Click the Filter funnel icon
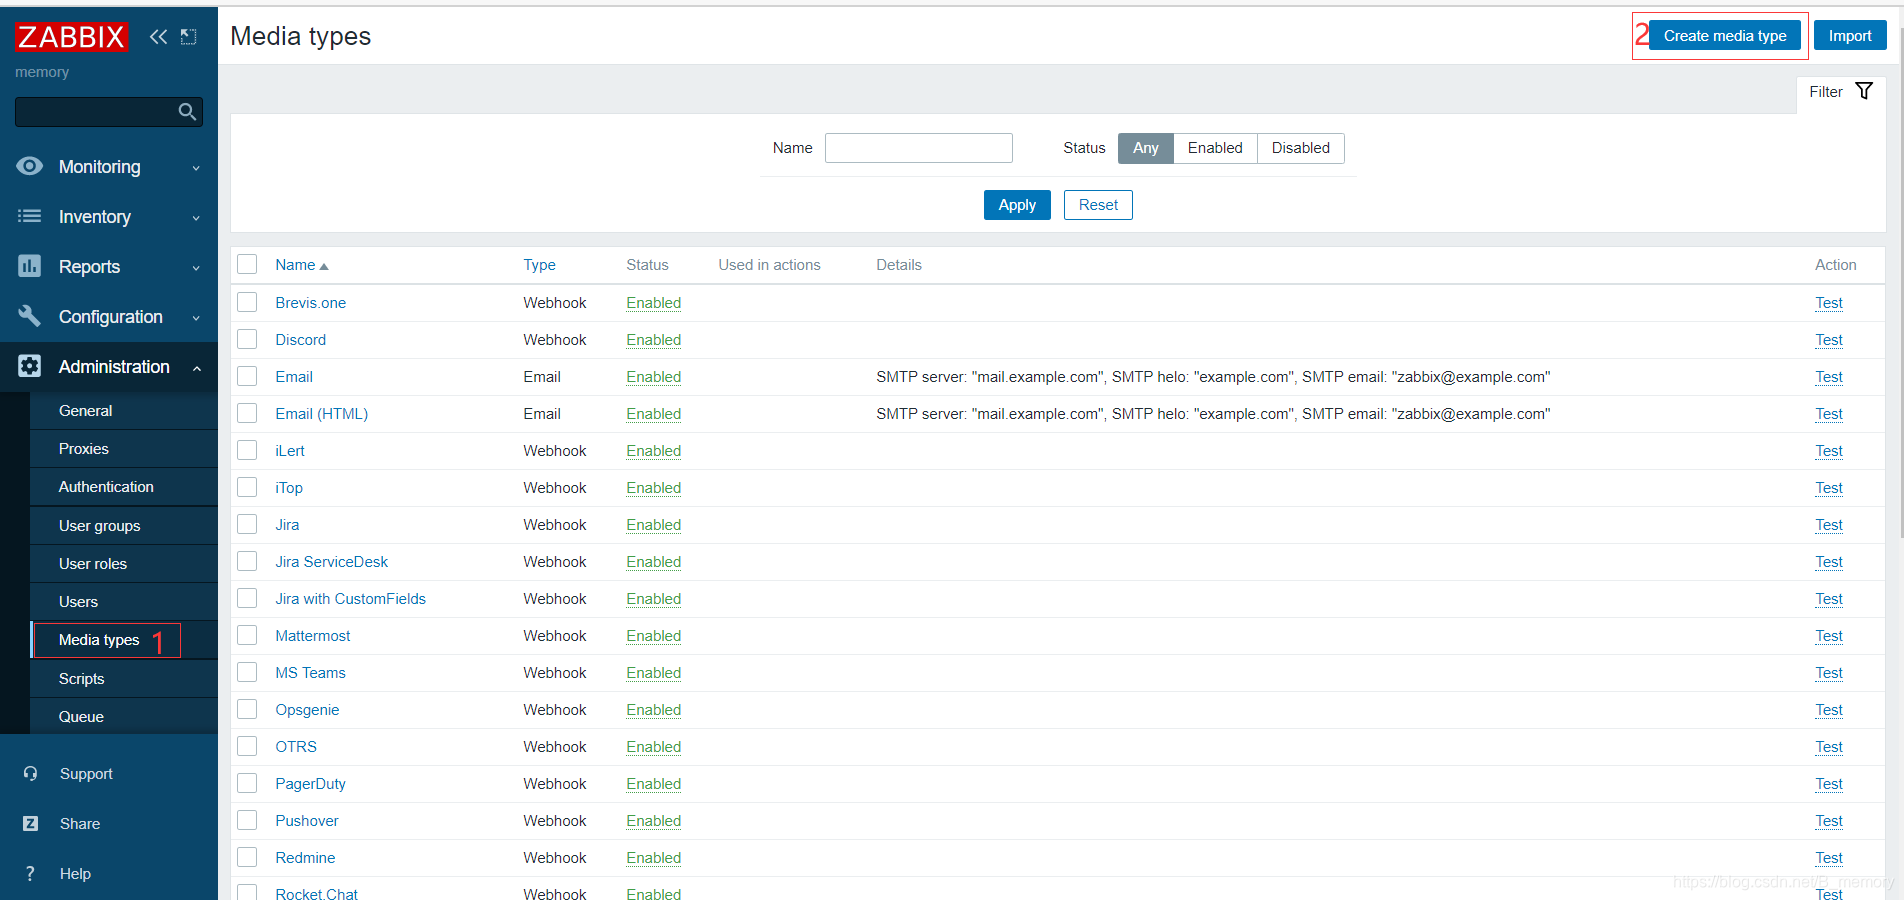 coord(1864,91)
